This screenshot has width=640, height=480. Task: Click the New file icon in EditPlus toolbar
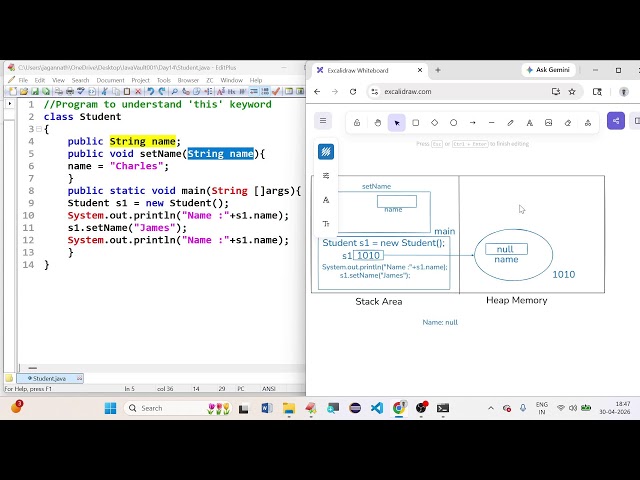pyautogui.click(x=13, y=91)
